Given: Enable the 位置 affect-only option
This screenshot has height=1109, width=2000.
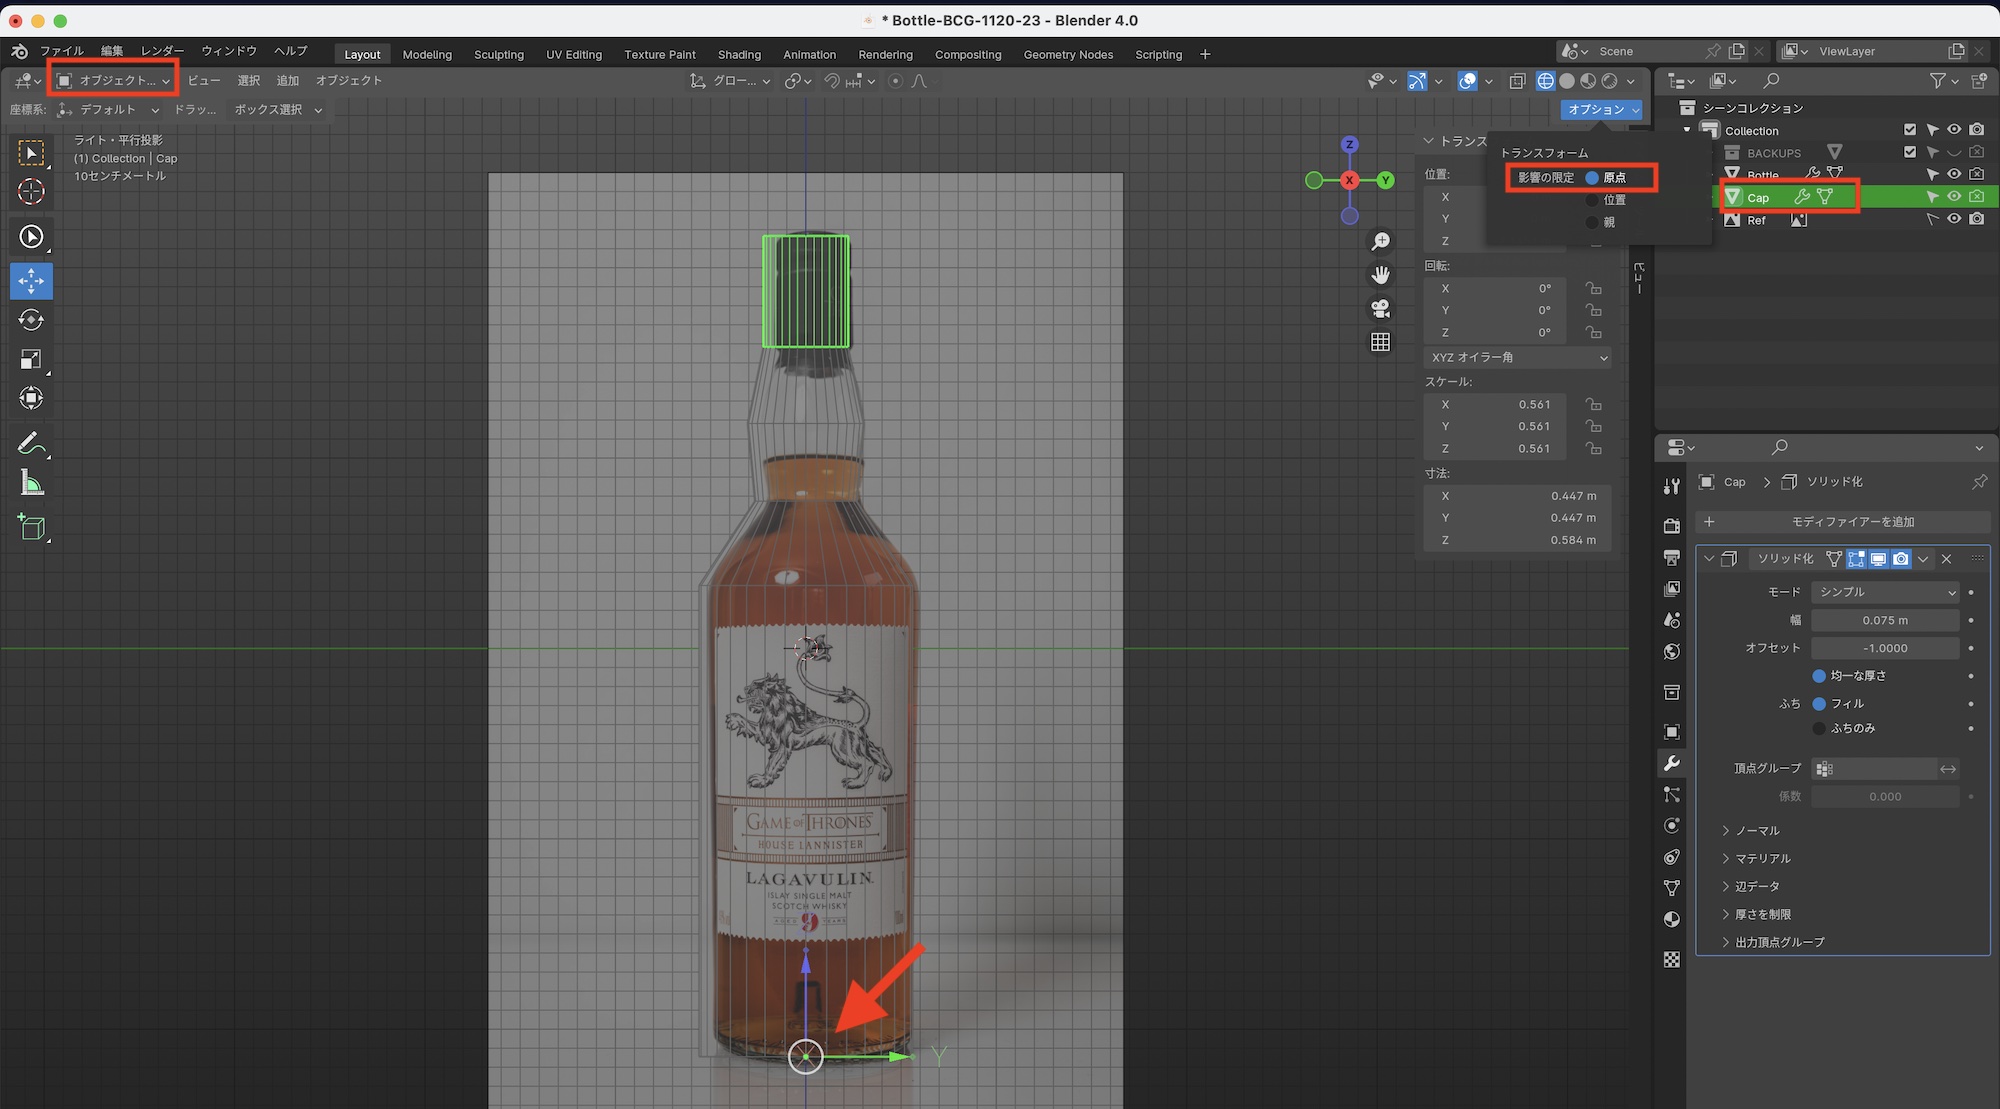Looking at the screenshot, I should point(1593,200).
